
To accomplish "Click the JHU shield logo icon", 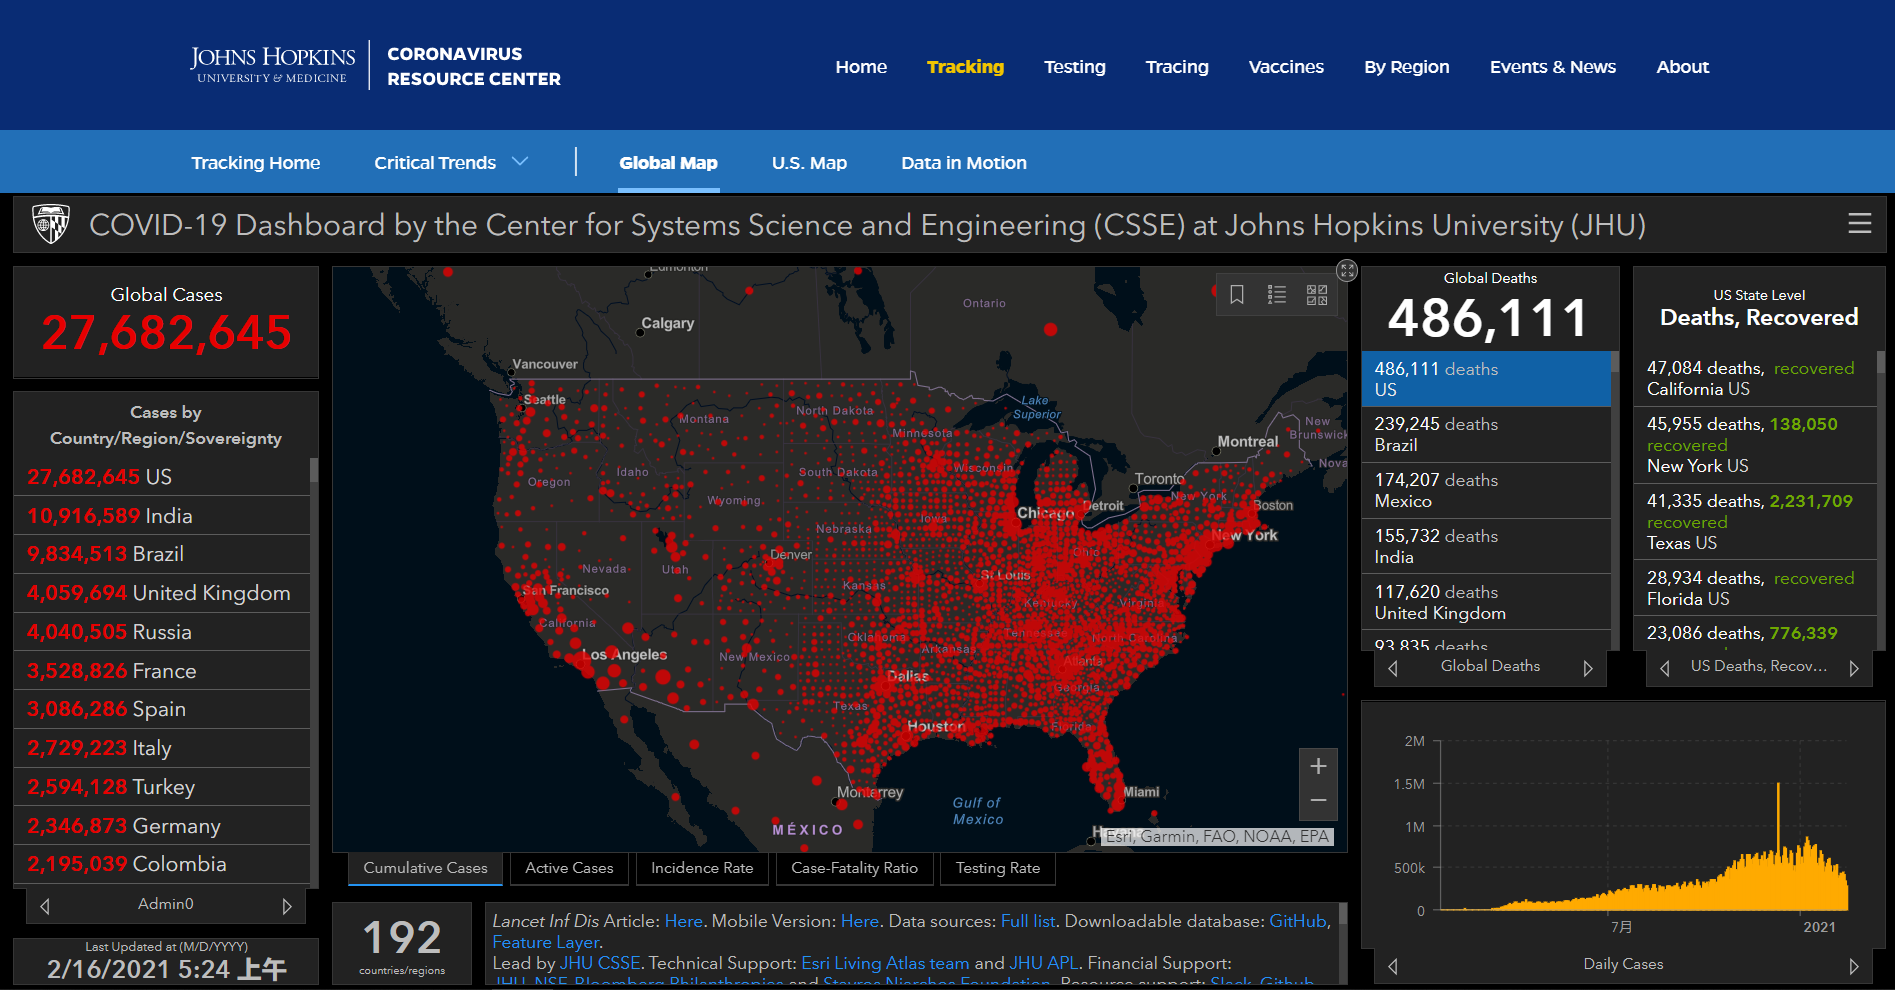I will tap(51, 224).
